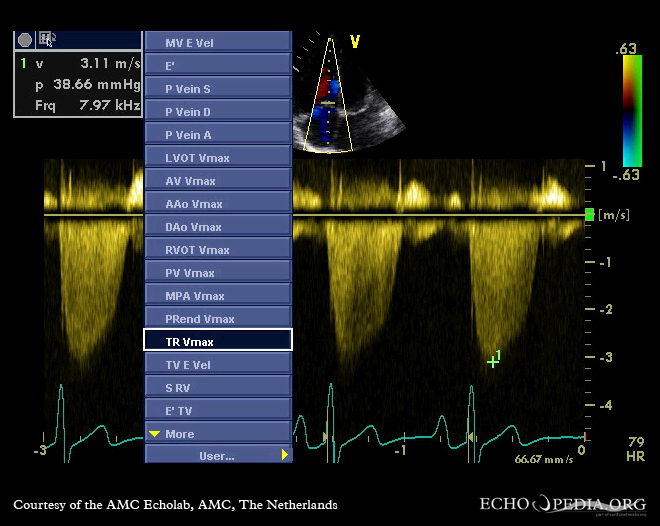
Task: Click the ECHOPEDIA.ORG logo link
Action: point(562,504)
